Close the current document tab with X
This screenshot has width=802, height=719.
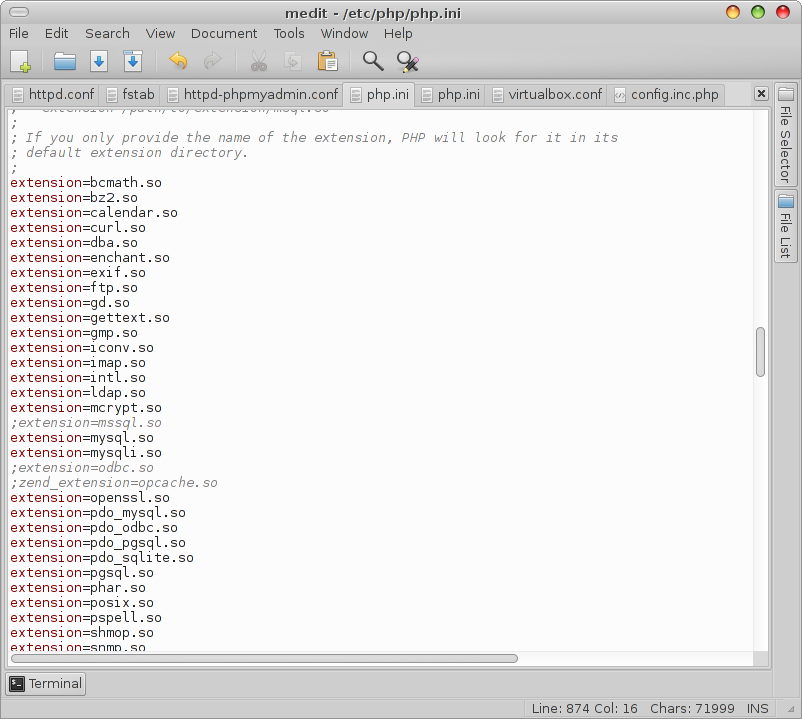point(761,94)
